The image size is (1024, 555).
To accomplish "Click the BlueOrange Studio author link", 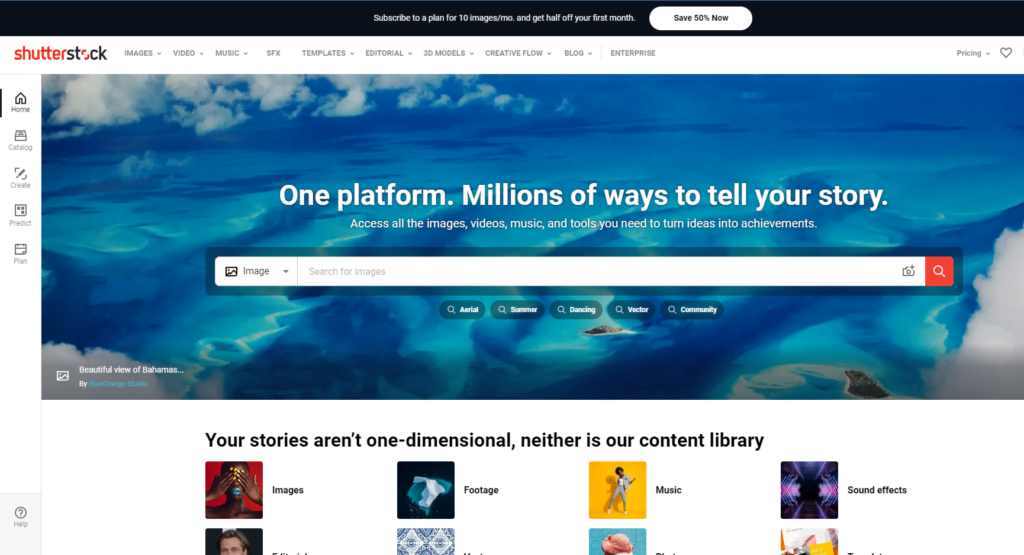I will click(x=118, y=384).
